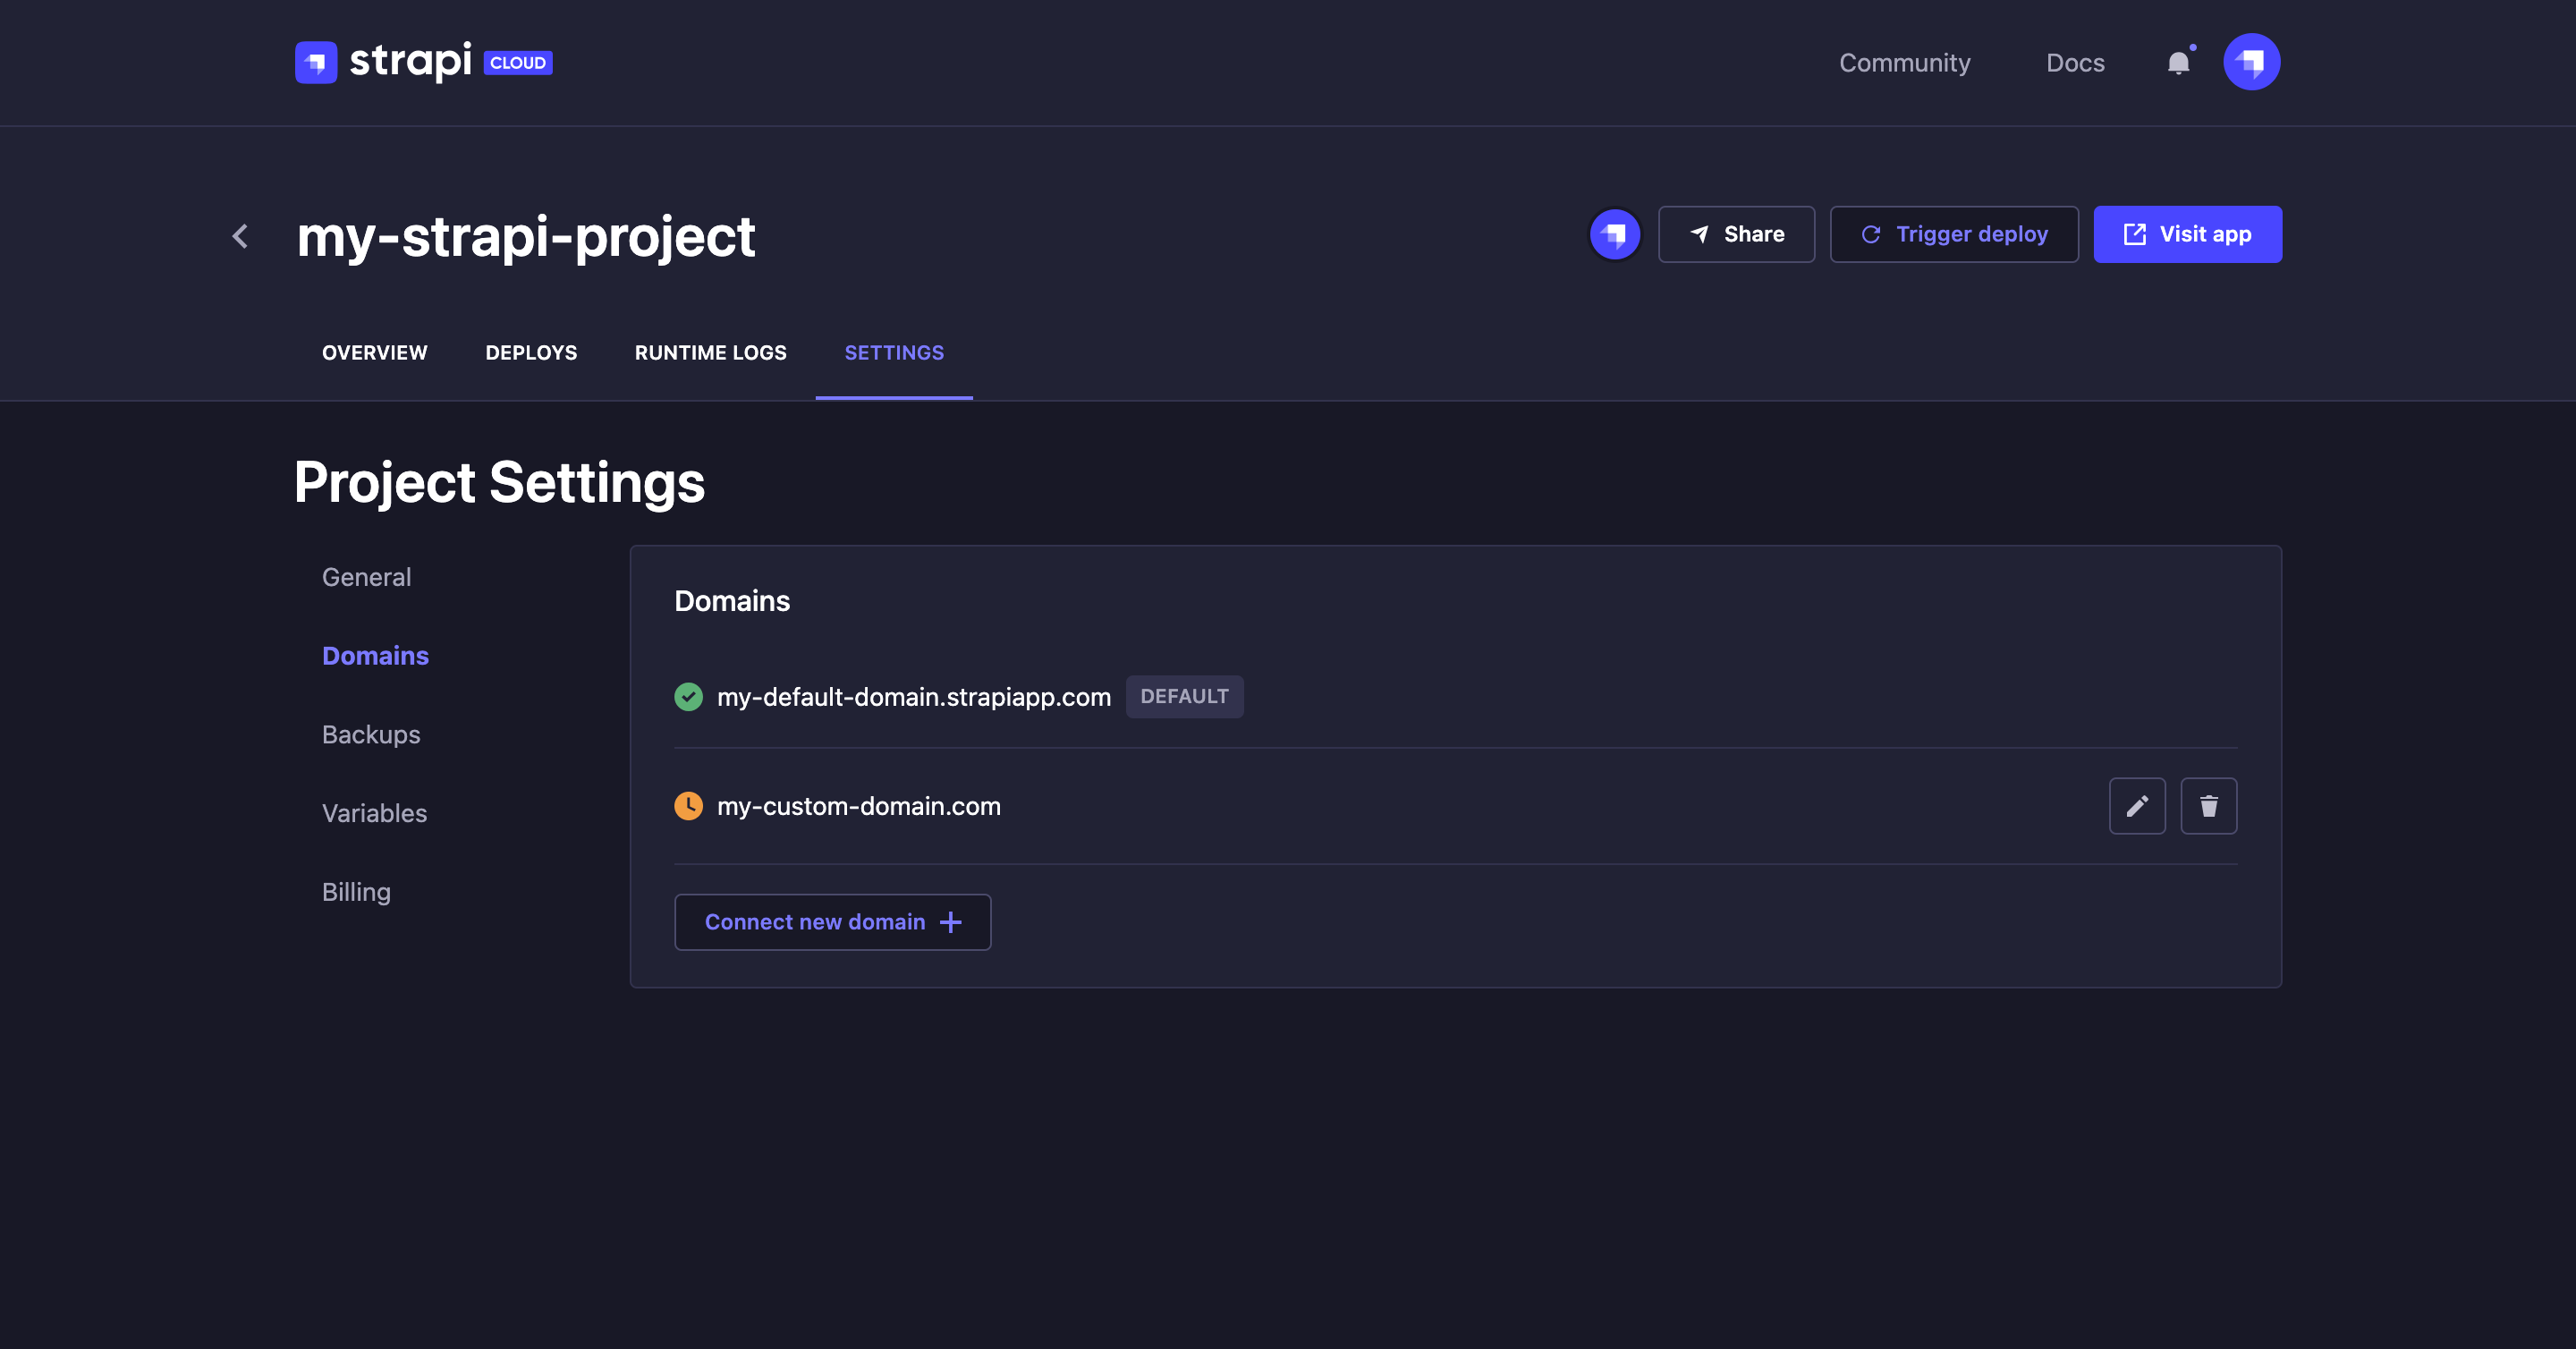Collapse back with the left chevron arrow
Screen dimensions: 2576x1349
tap(240, 236)
